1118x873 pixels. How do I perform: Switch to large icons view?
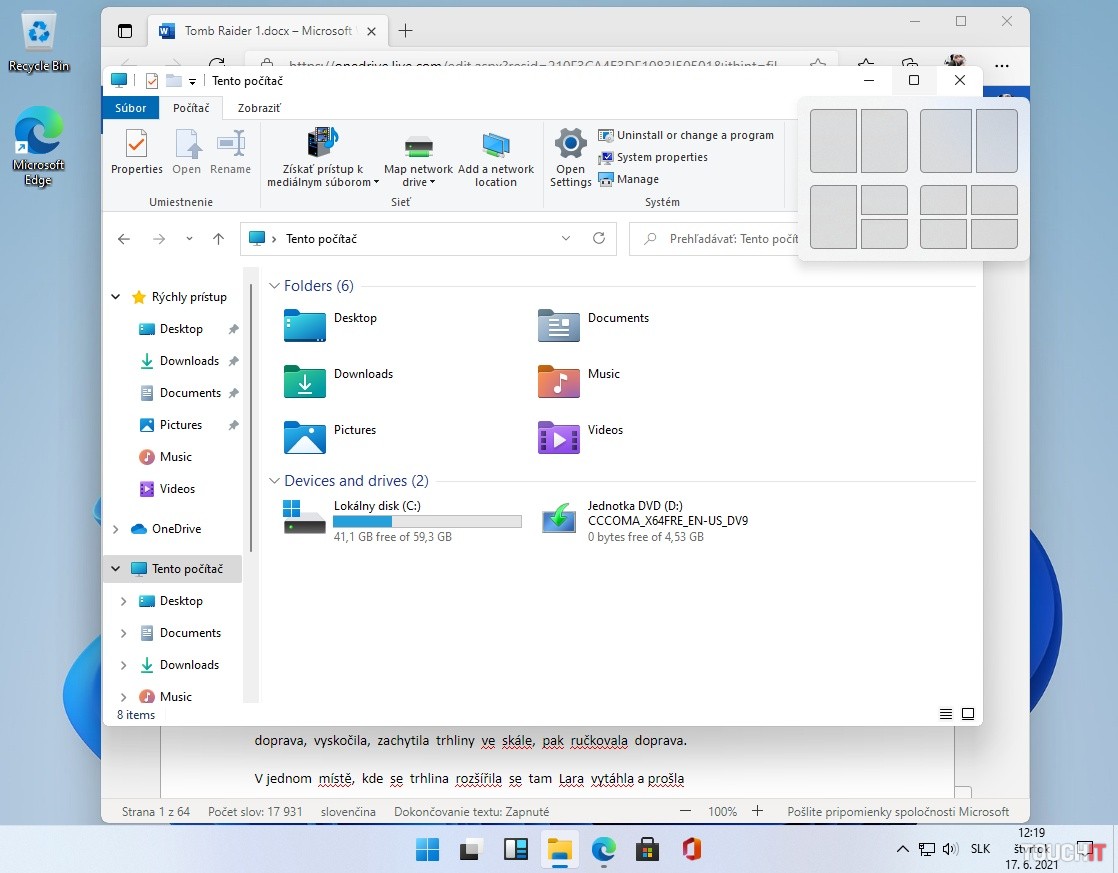click(x=968, y=714)
